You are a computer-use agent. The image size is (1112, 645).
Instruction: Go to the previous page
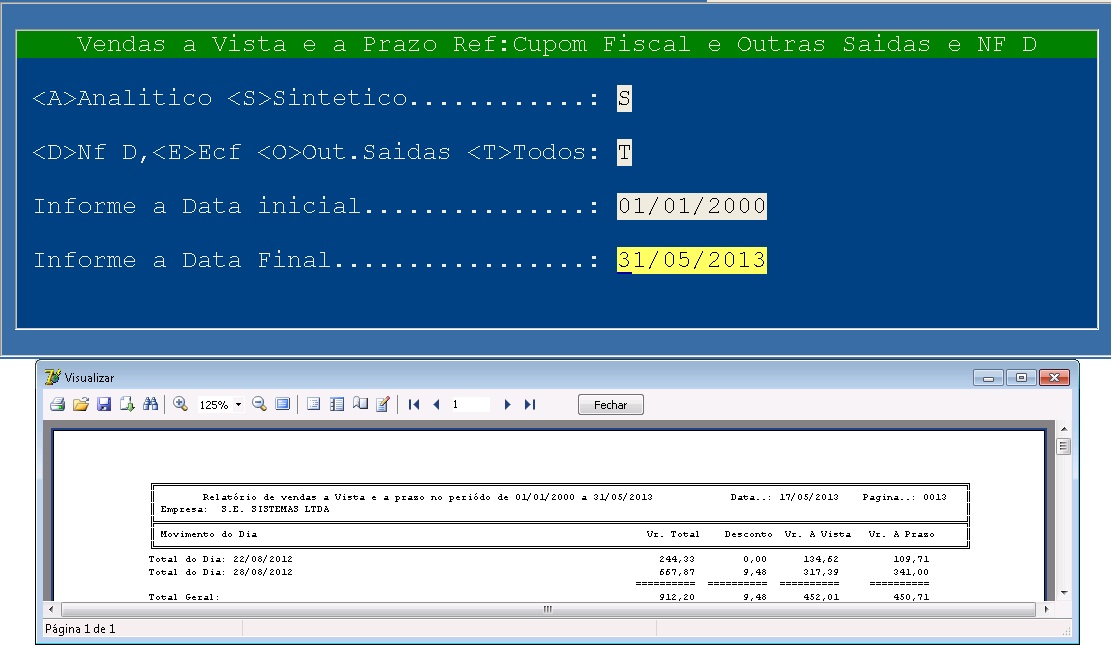[436, 404]
